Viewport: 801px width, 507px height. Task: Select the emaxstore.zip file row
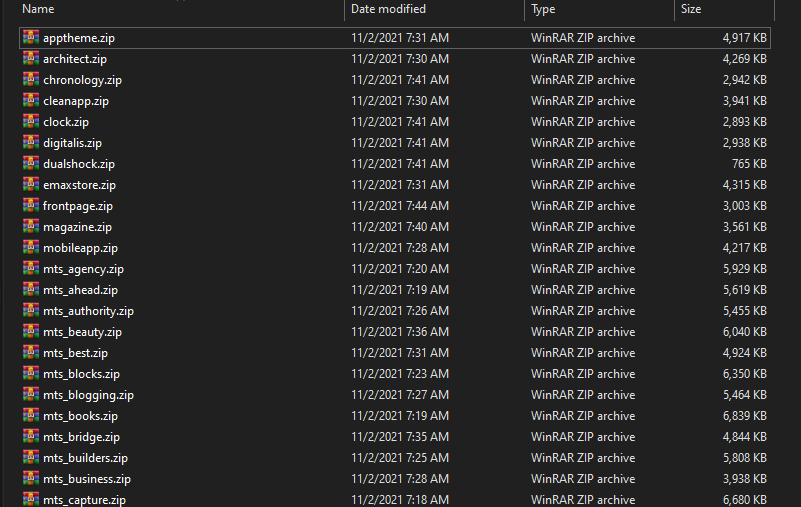tap(394, 185)
